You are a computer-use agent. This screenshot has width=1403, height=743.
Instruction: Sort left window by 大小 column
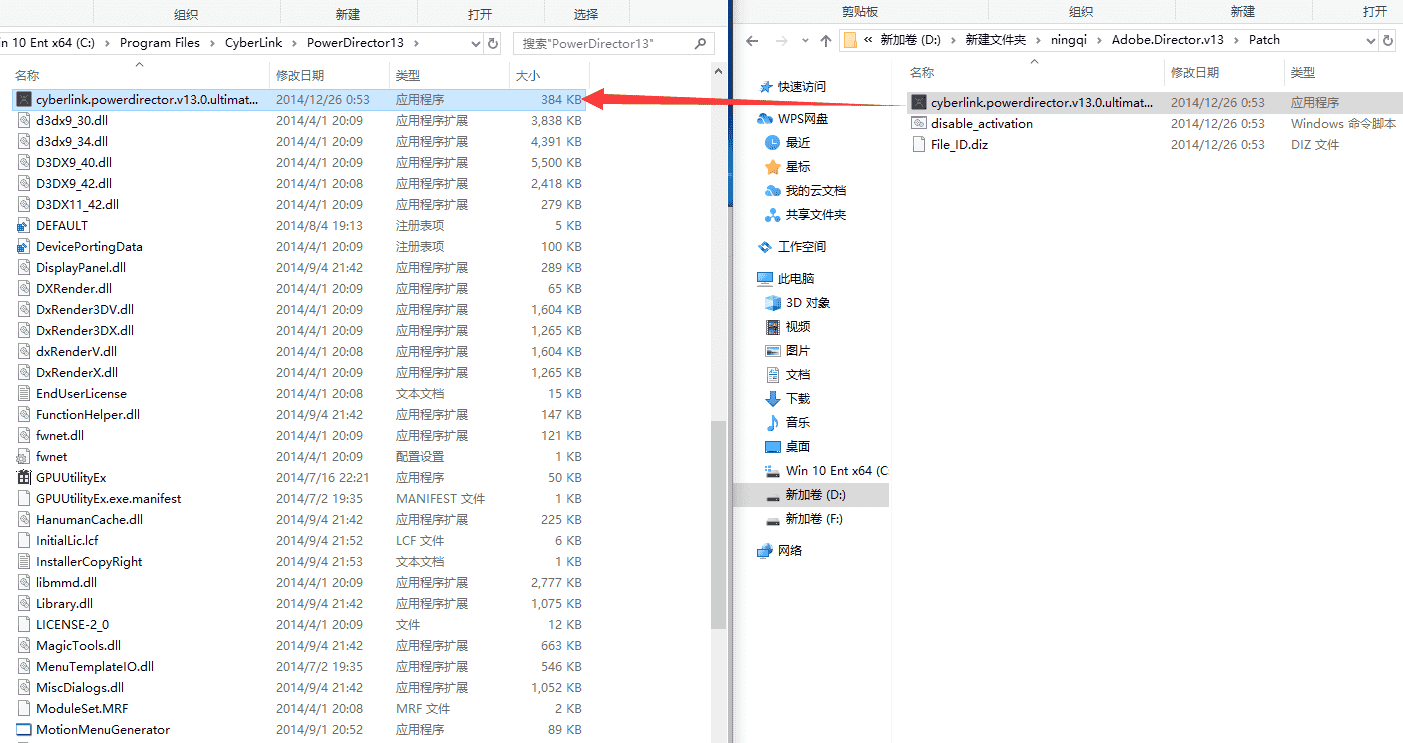[x=528, y=76]
